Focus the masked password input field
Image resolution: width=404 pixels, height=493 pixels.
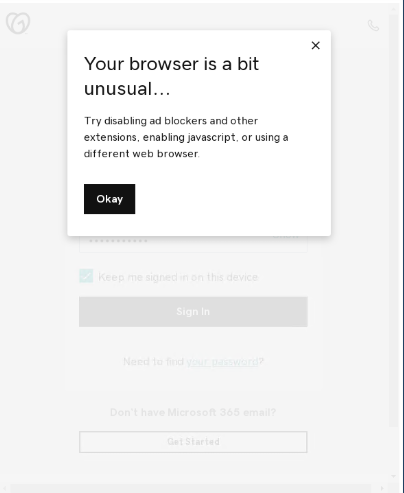pos(193,243)
